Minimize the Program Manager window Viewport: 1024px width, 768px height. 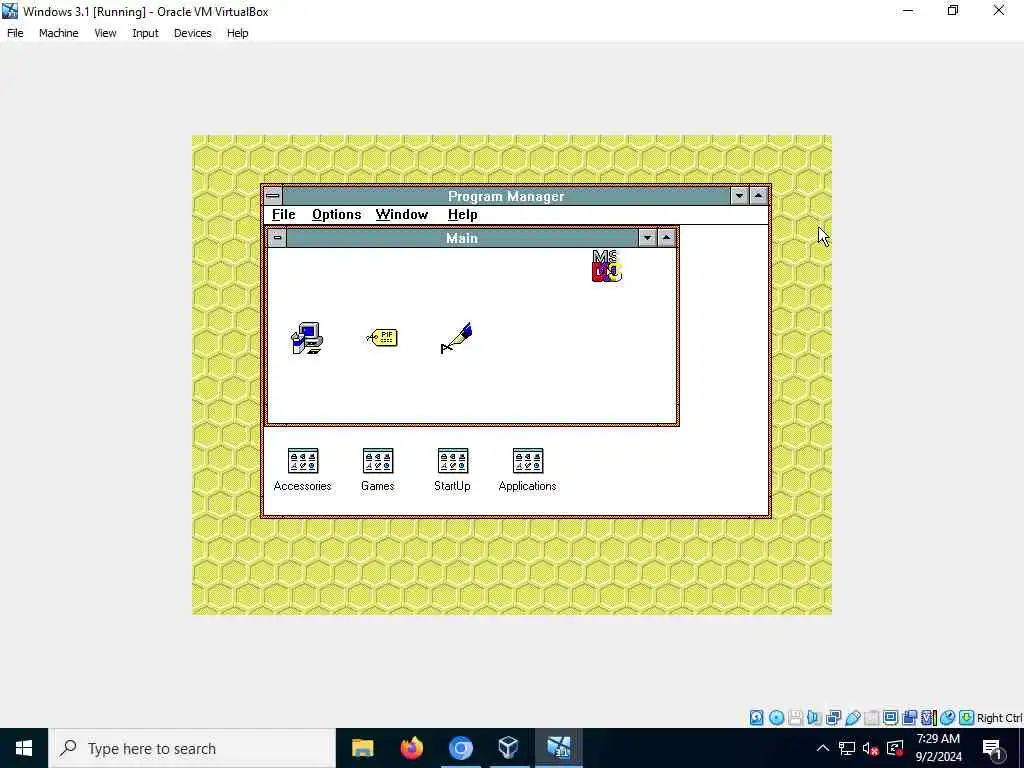point(739,196)
